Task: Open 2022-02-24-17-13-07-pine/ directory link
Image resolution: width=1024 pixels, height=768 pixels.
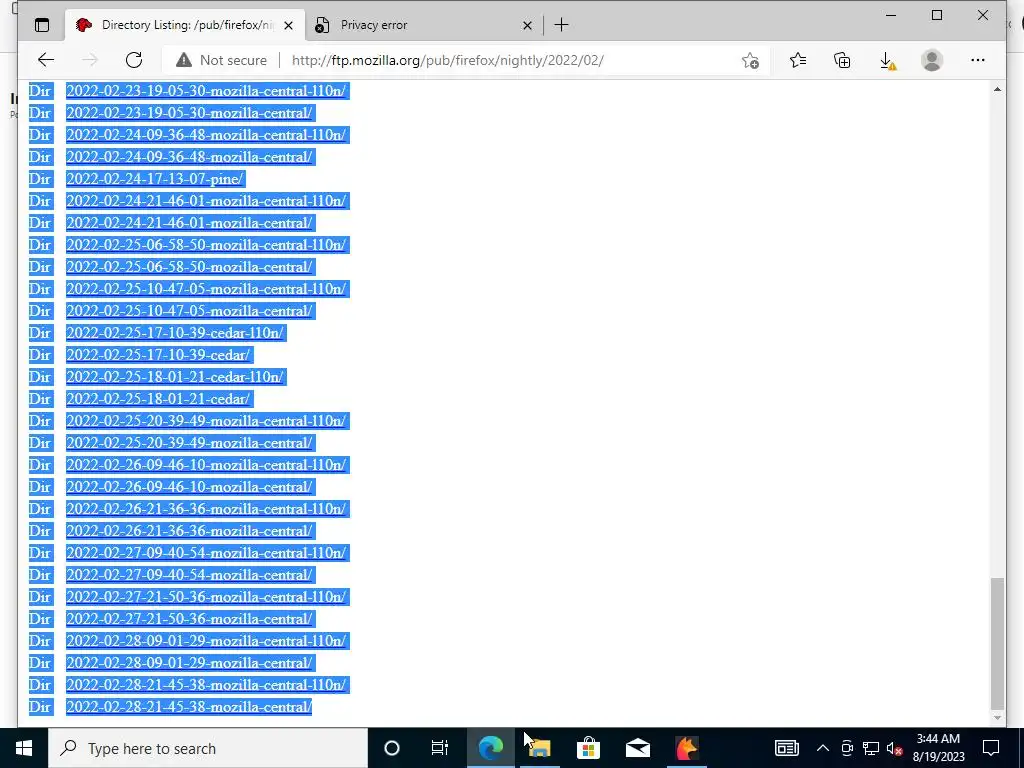Action: 155,179
